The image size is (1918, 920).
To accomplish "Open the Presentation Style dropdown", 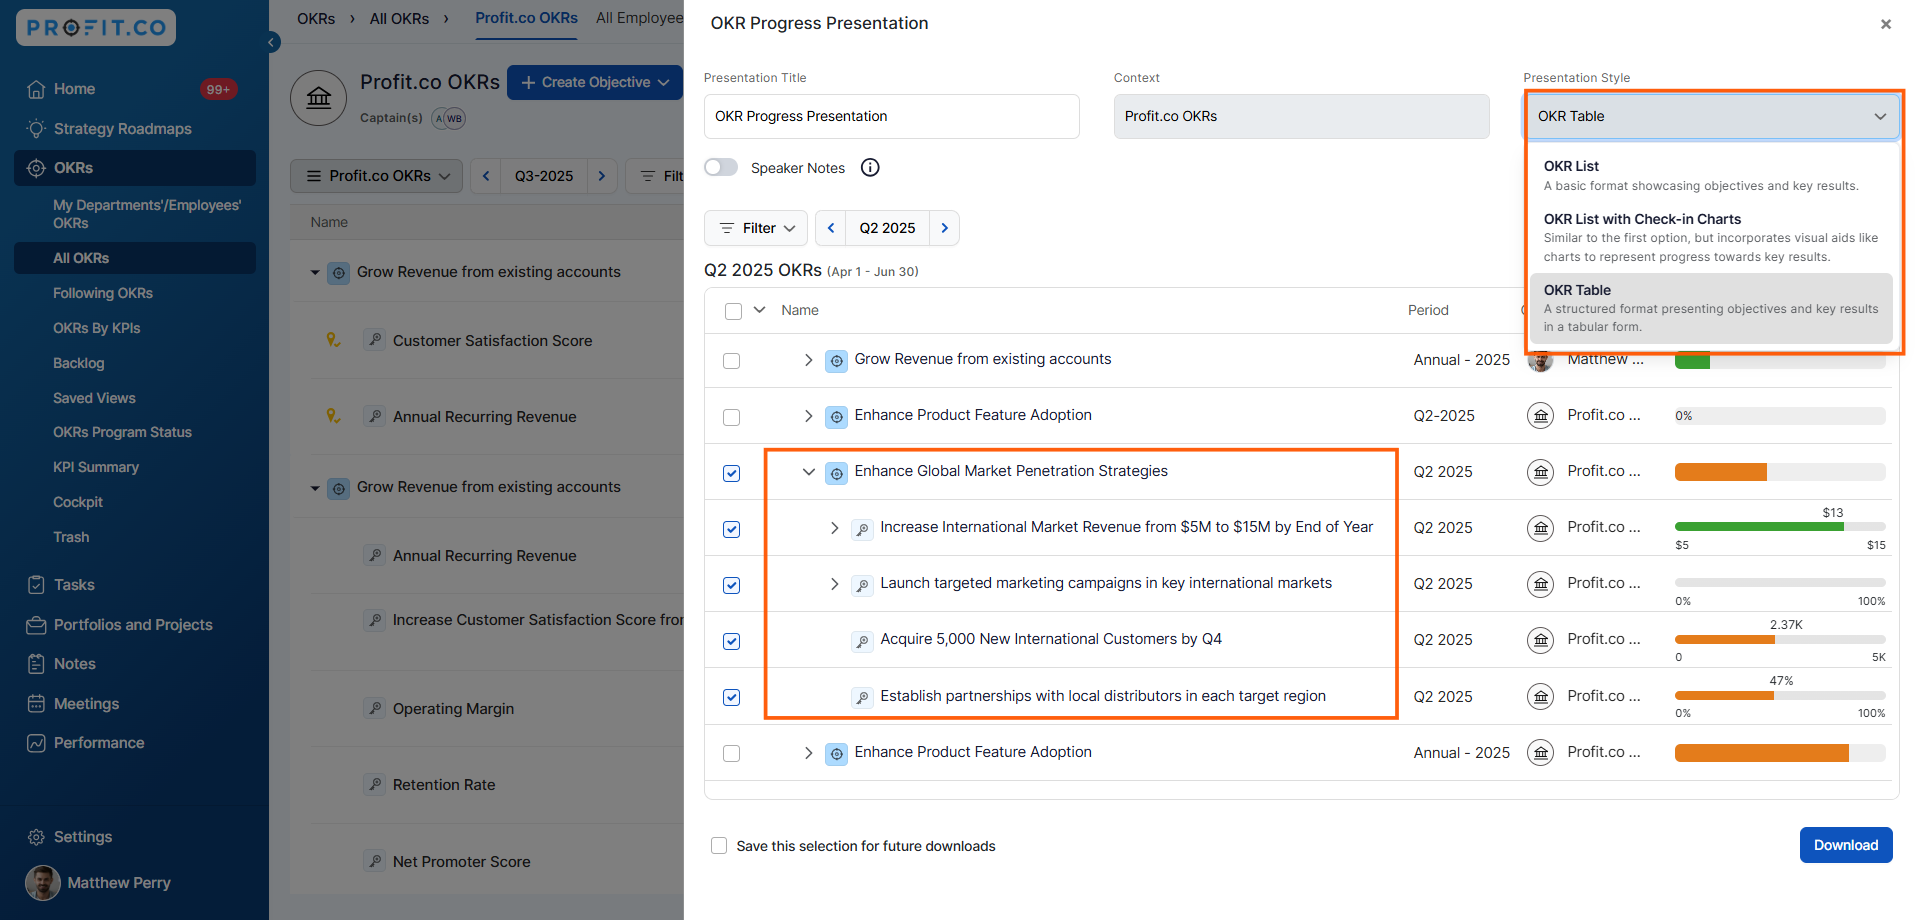I will pos(1711,116).
